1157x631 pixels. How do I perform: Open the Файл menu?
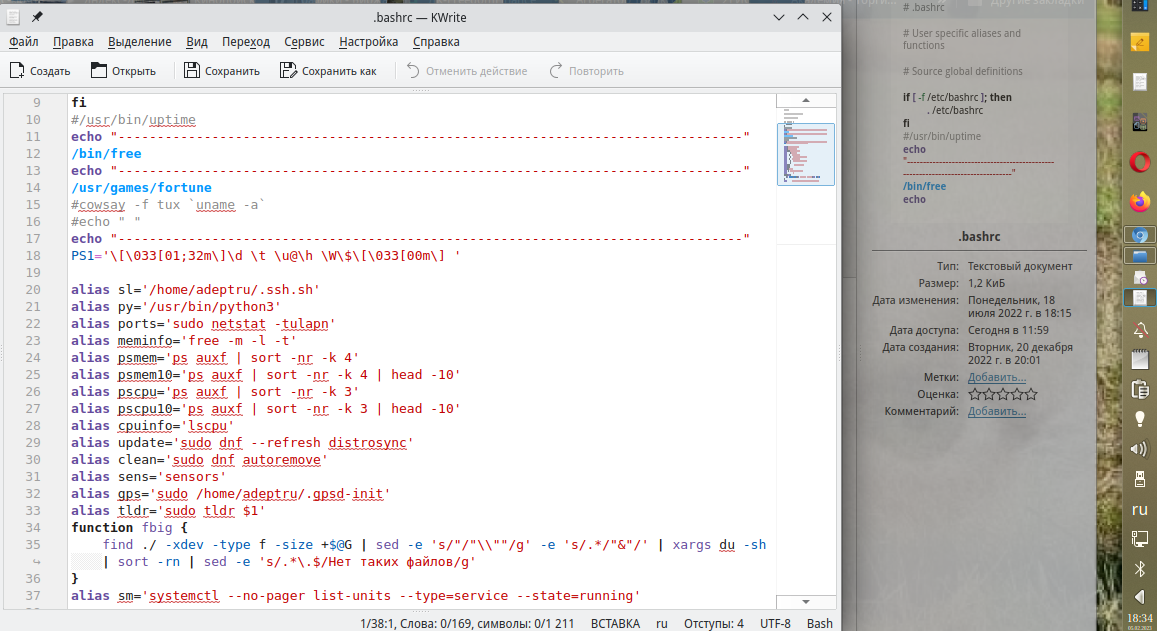coord(24,42)
